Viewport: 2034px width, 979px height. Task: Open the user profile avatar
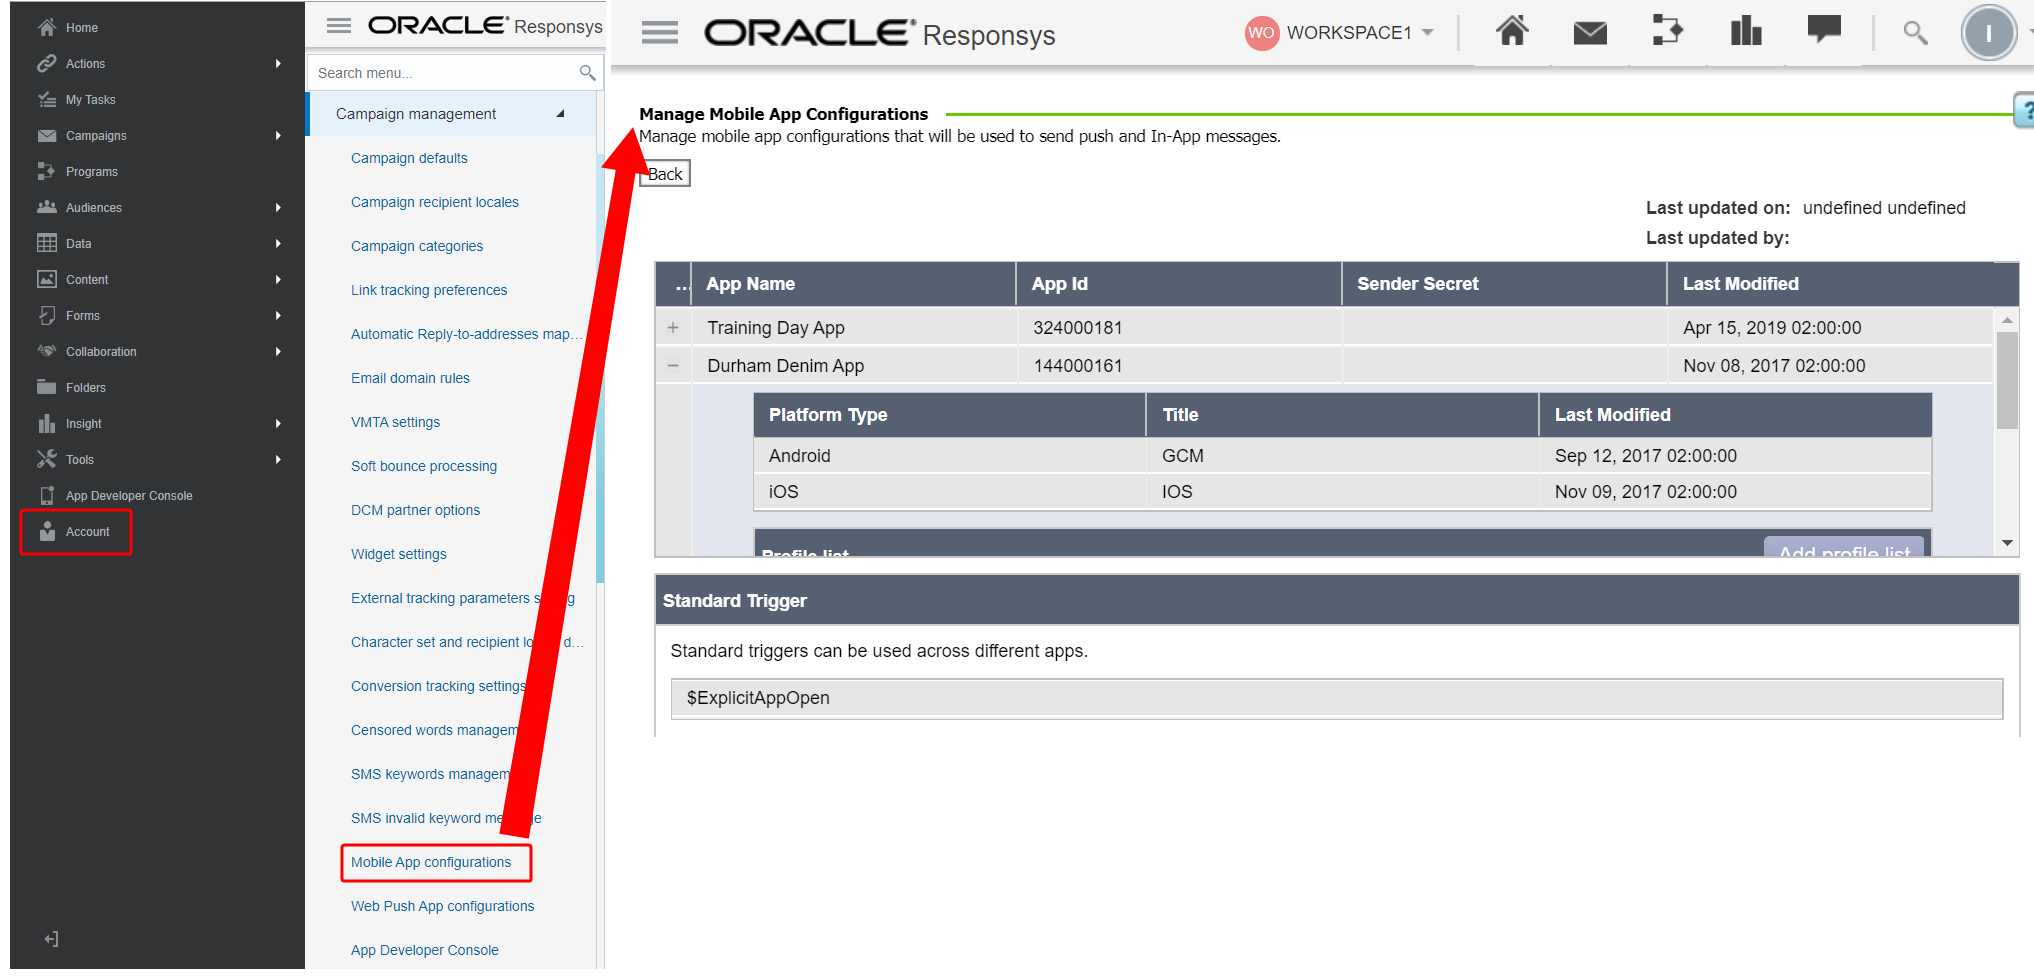point(1988,33)
